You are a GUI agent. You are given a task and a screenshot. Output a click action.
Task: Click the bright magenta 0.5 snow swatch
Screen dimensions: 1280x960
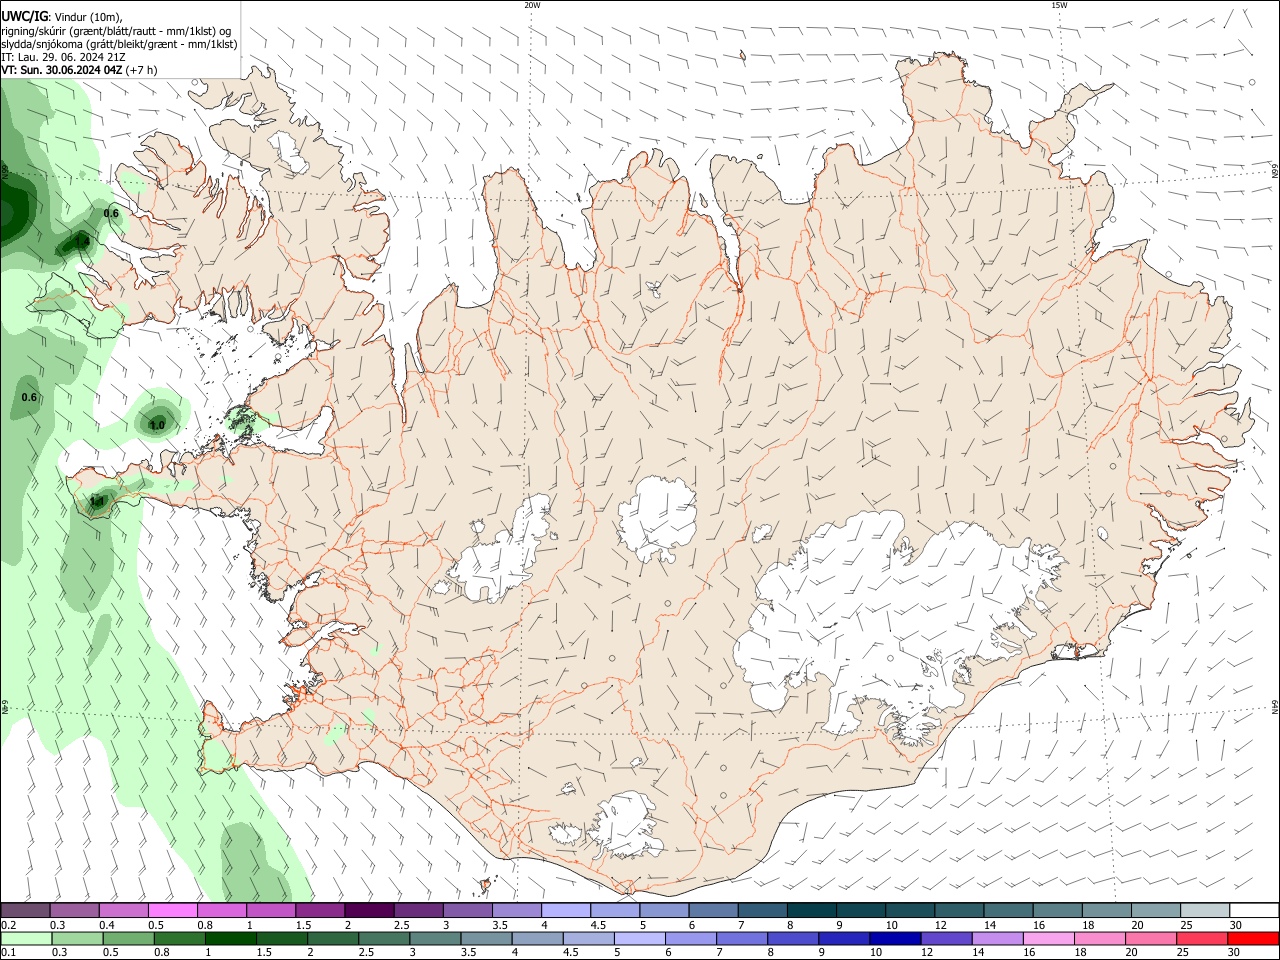172,910
